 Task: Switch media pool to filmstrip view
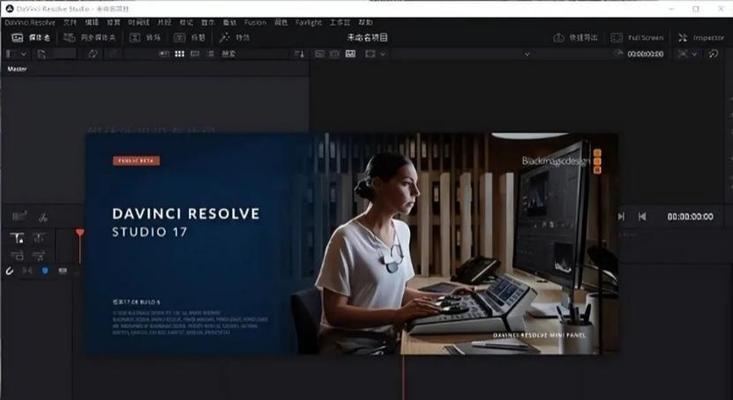point(195,54)
